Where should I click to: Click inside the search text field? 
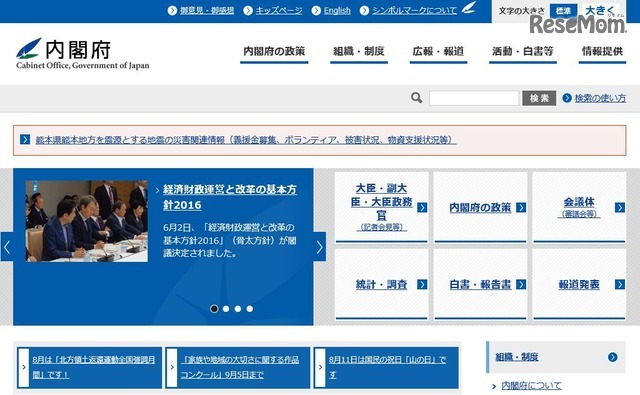click(x=474, y=98)
